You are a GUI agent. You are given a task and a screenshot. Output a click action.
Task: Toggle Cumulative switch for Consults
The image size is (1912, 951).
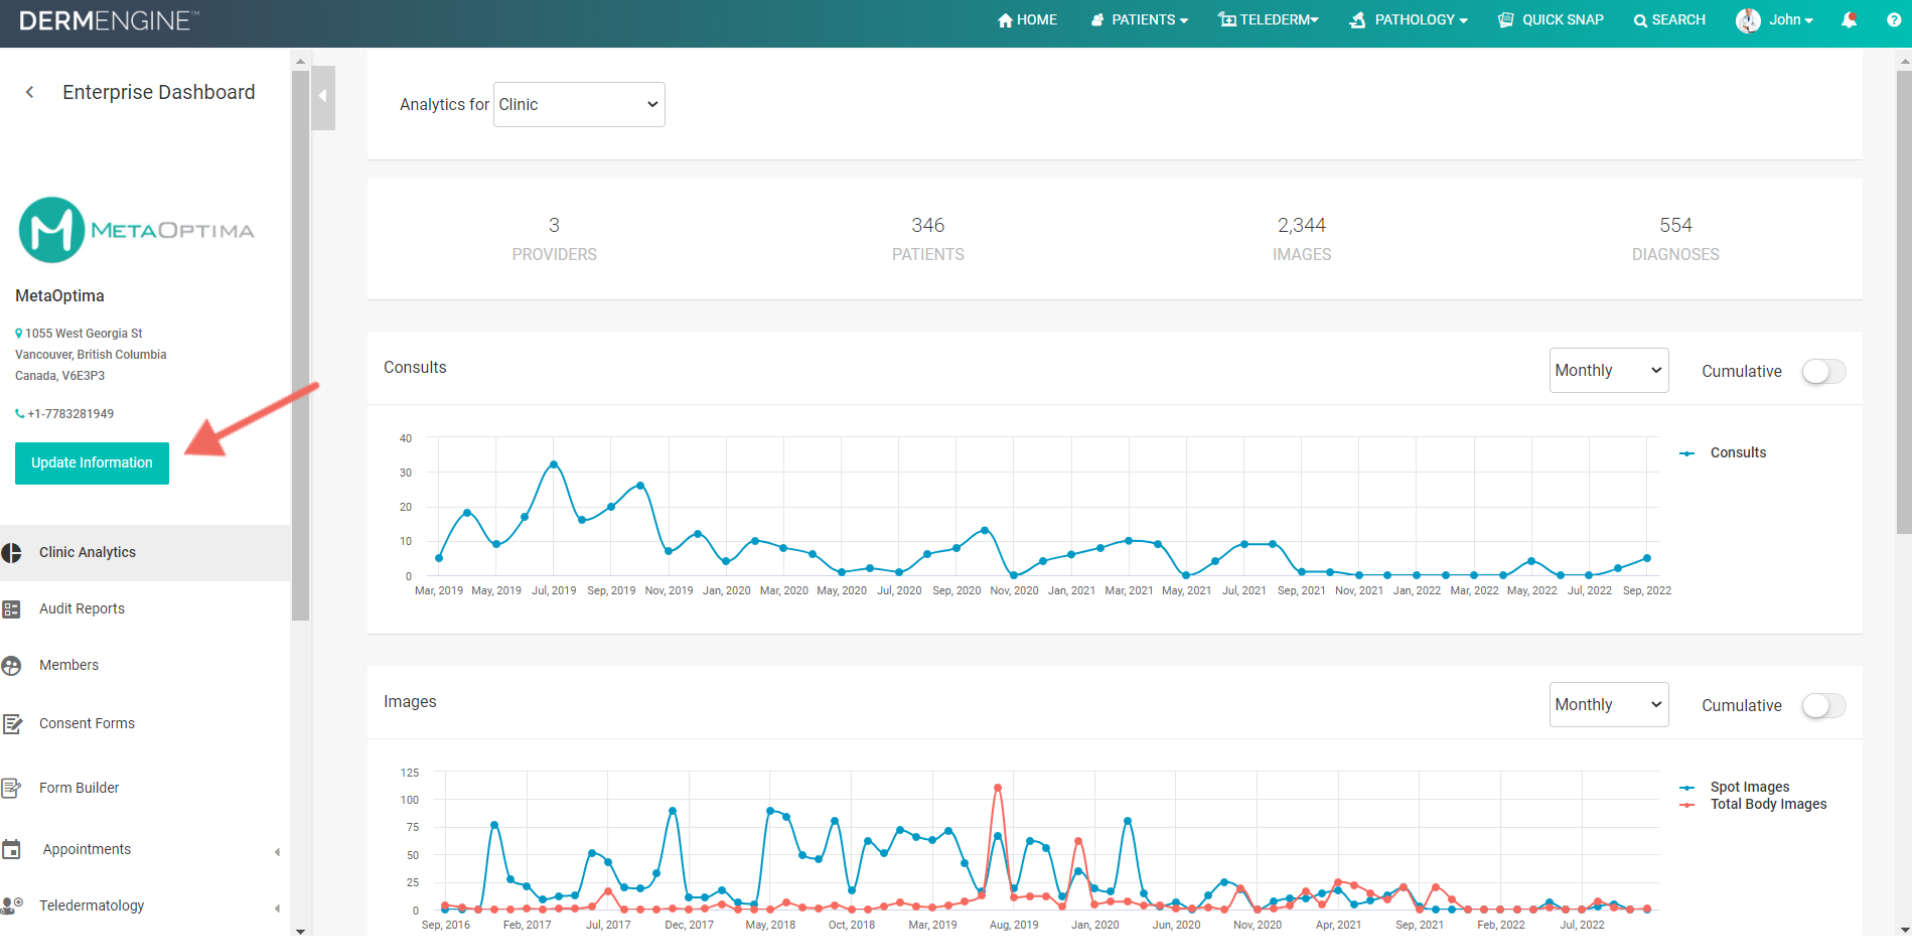tap(1823, 372)
